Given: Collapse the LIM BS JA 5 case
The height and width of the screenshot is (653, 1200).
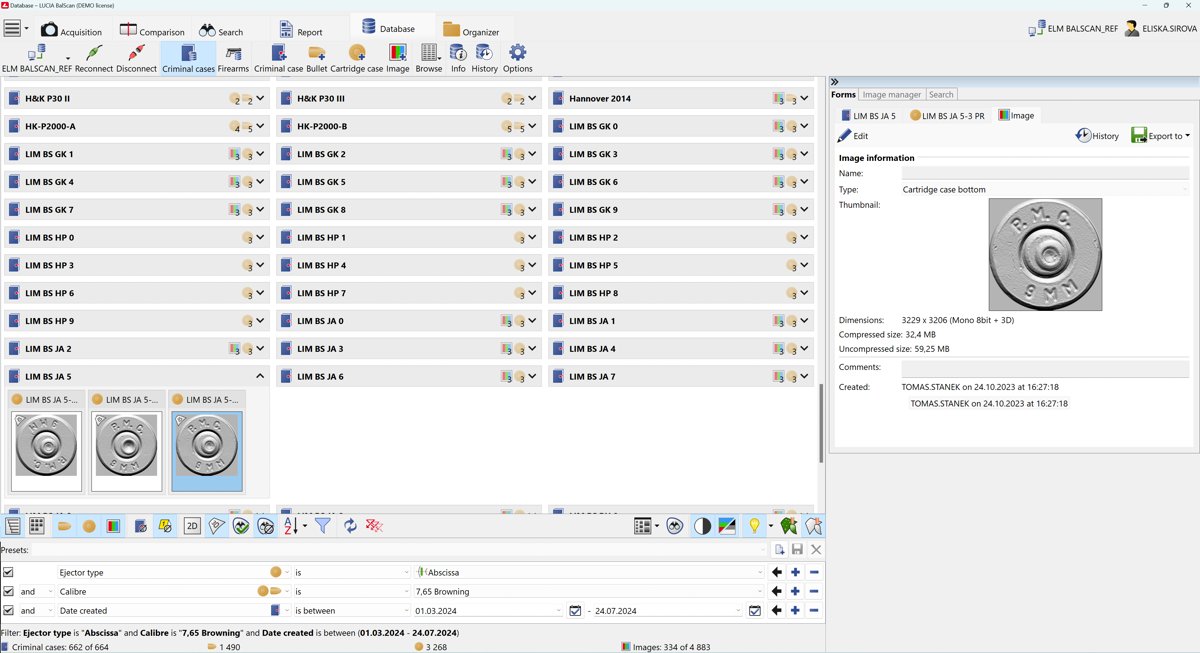Looking at the screenshot, I should pos(260,377).
